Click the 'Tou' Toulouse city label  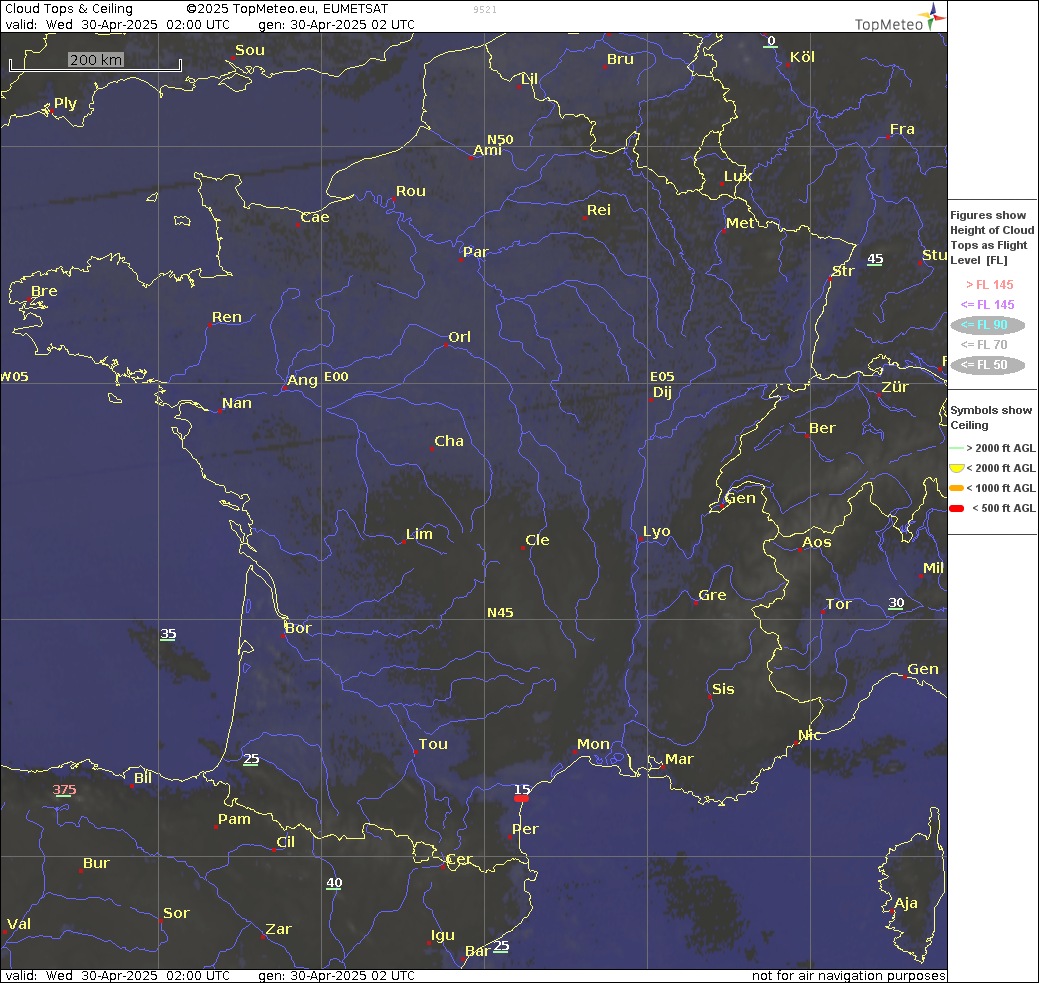pos(433,744)
